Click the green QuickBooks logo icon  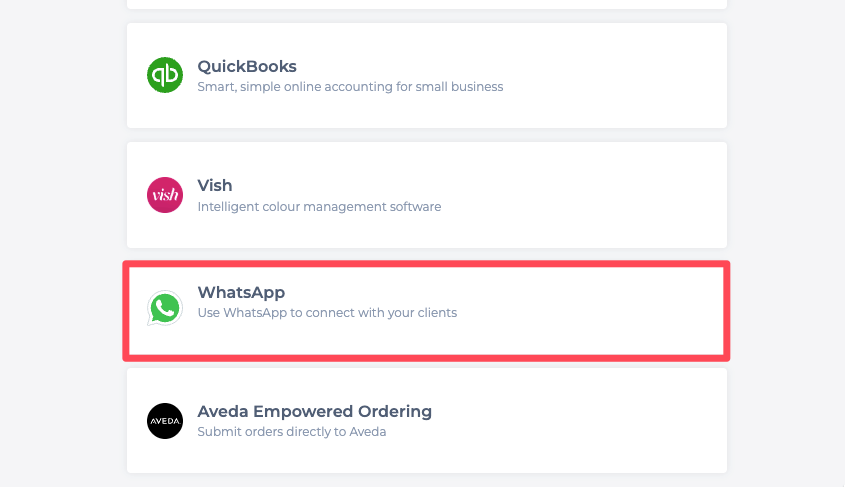165,76
